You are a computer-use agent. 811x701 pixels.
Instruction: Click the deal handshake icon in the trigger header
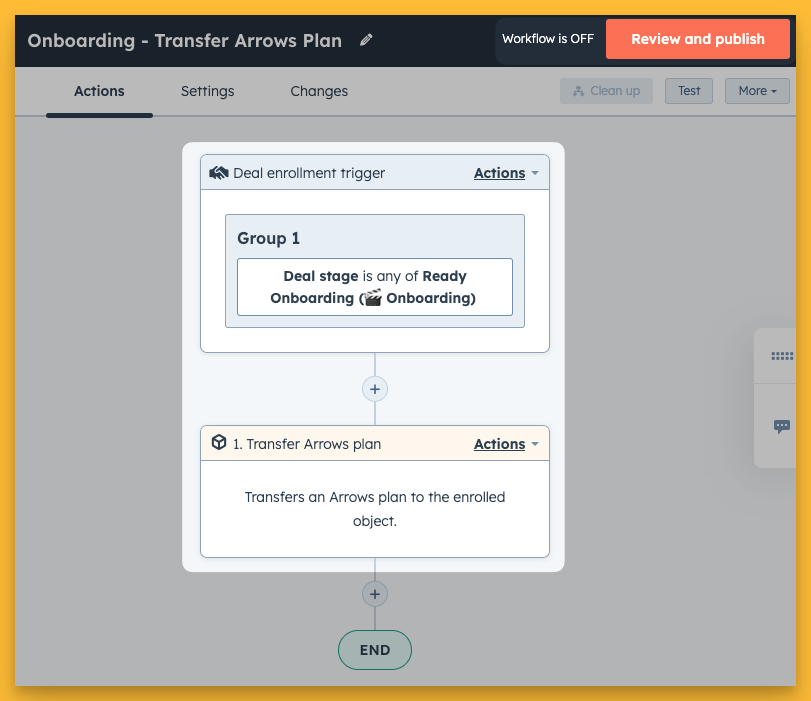[x=219, y=173]
